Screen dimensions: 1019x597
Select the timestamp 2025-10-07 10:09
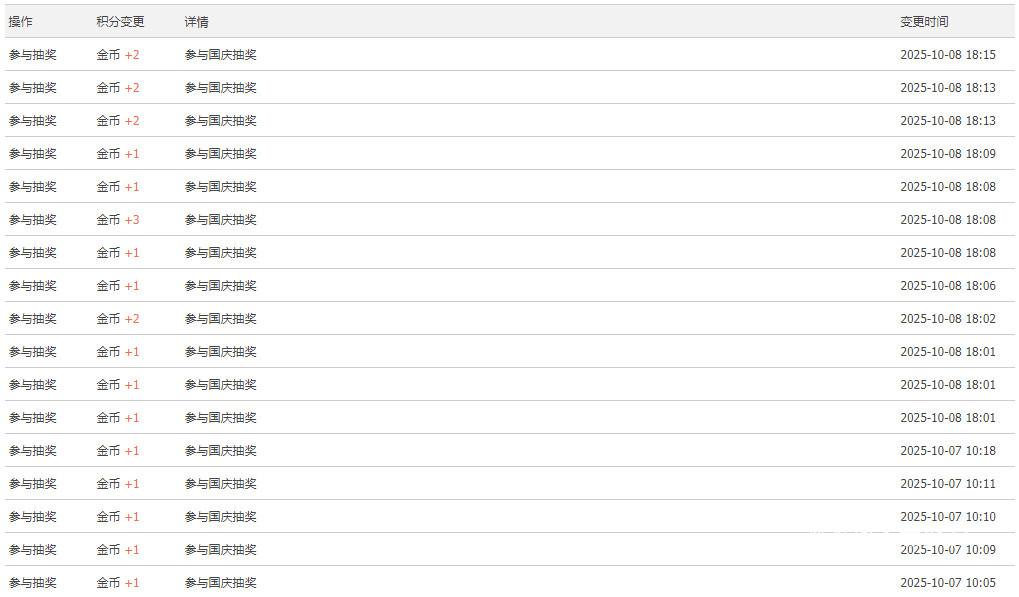[x=948, y=550]
